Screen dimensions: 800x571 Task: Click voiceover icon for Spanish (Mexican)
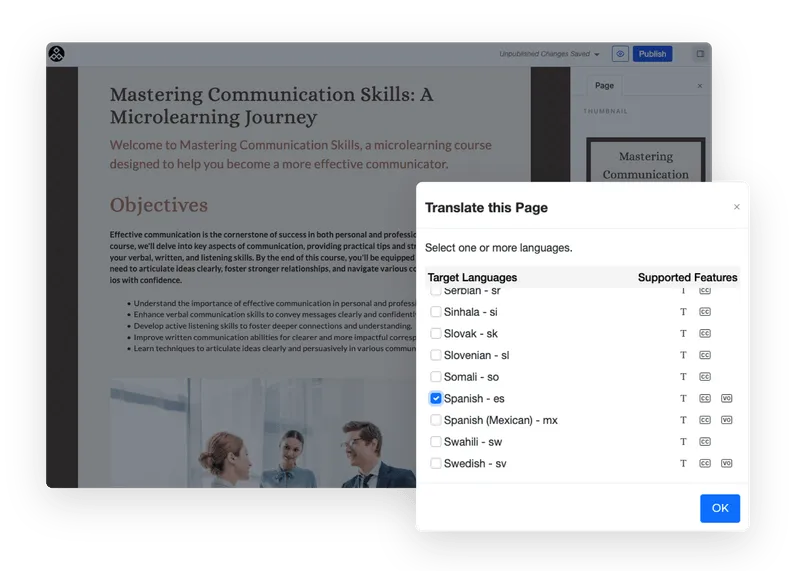pos(727,420)
